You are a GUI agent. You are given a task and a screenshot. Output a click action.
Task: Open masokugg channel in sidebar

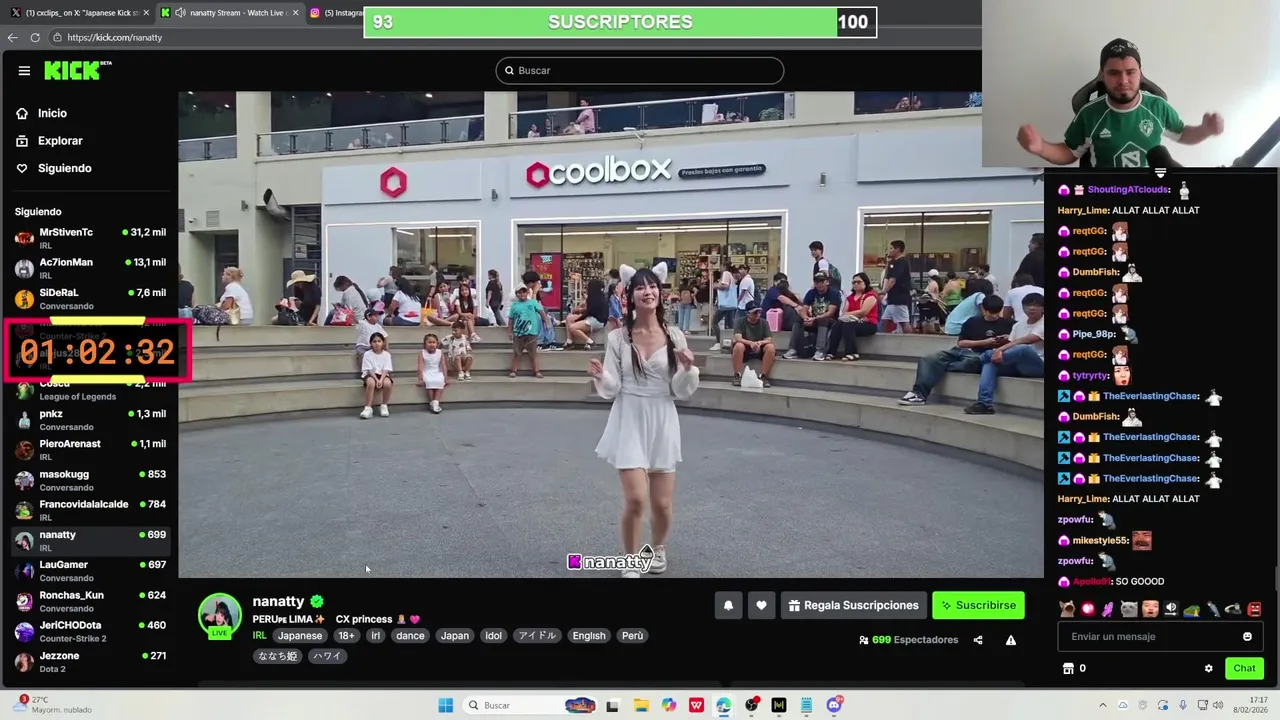click(90, 480)
